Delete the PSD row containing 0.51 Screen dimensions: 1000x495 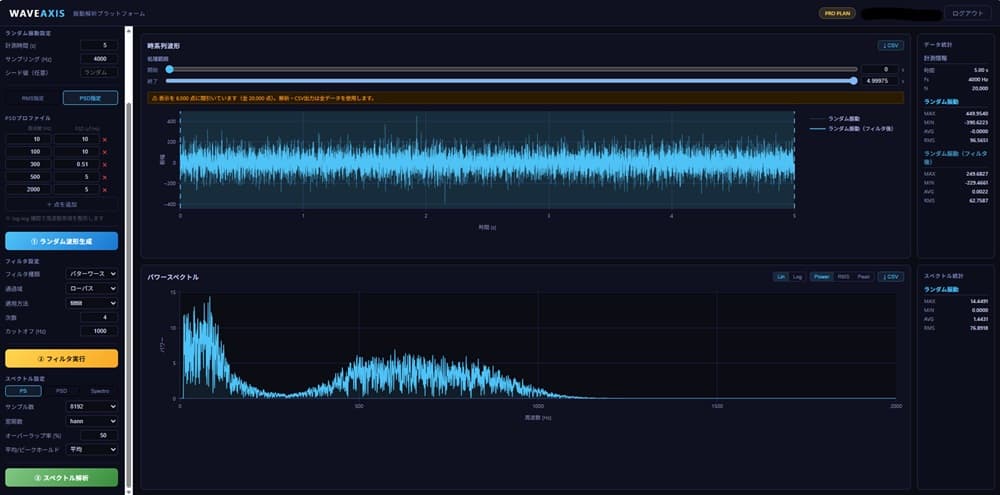pyautogui.click(x=105, y=165)
